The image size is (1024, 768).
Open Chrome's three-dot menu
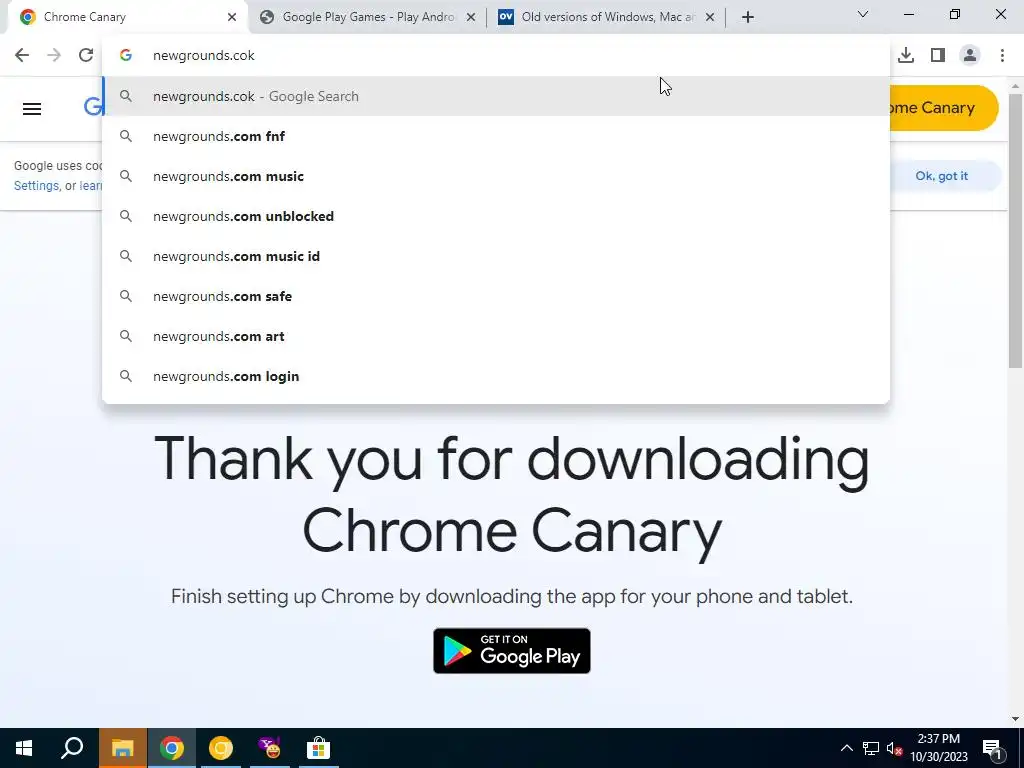click(x=1002, y=55)
